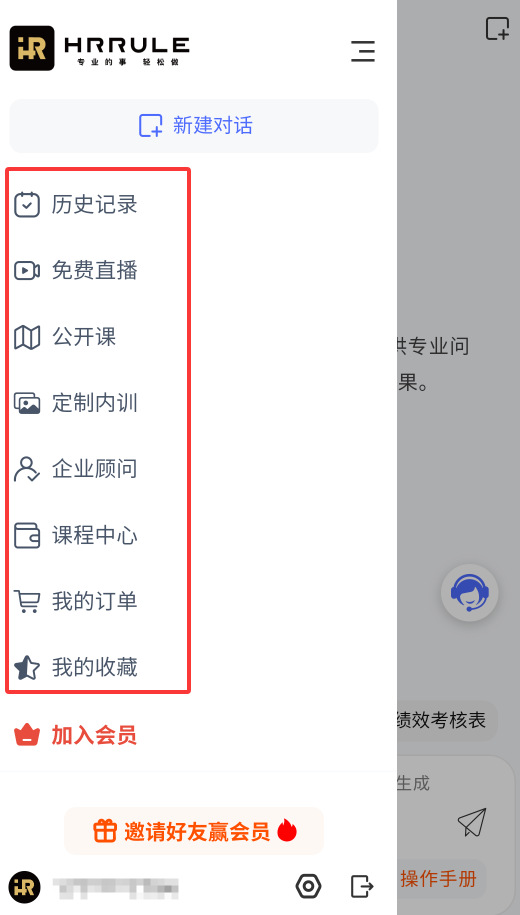The height and width of the screenshot is (915, 520).
Task: Click the paper plane send icon
Action: (472, 822)
